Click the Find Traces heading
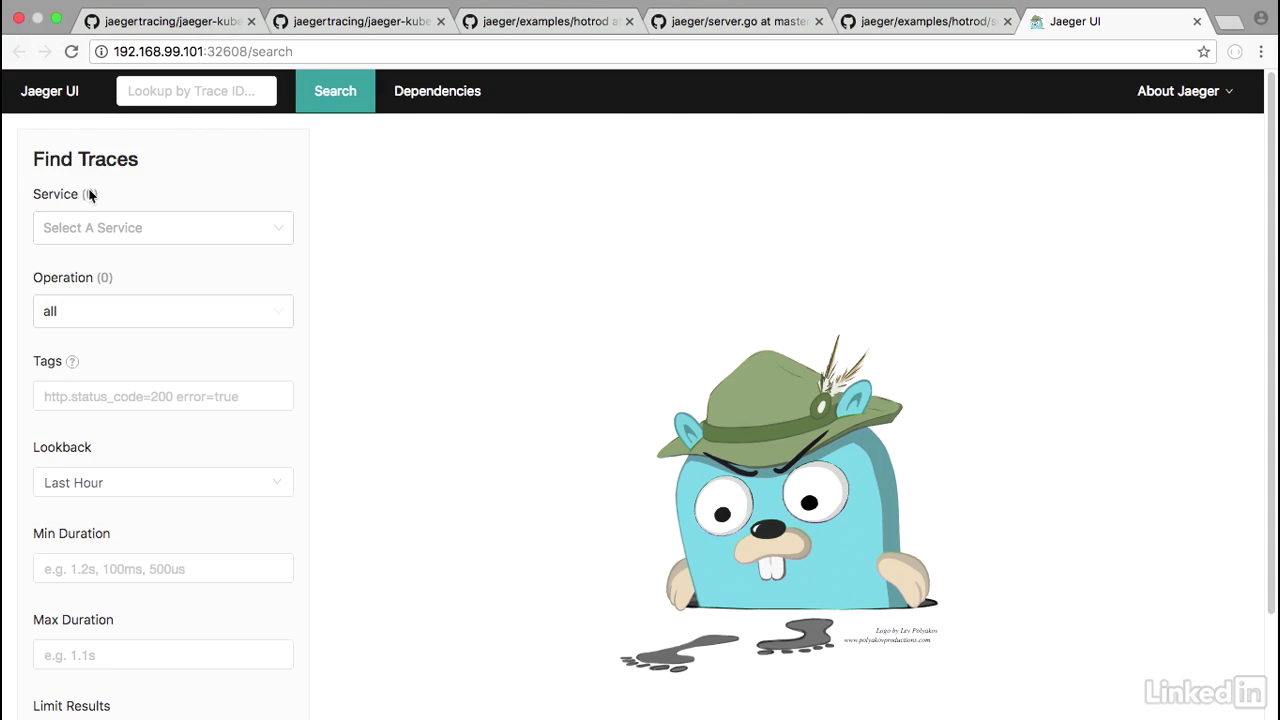1280x720 pixels. pos(85,159)
